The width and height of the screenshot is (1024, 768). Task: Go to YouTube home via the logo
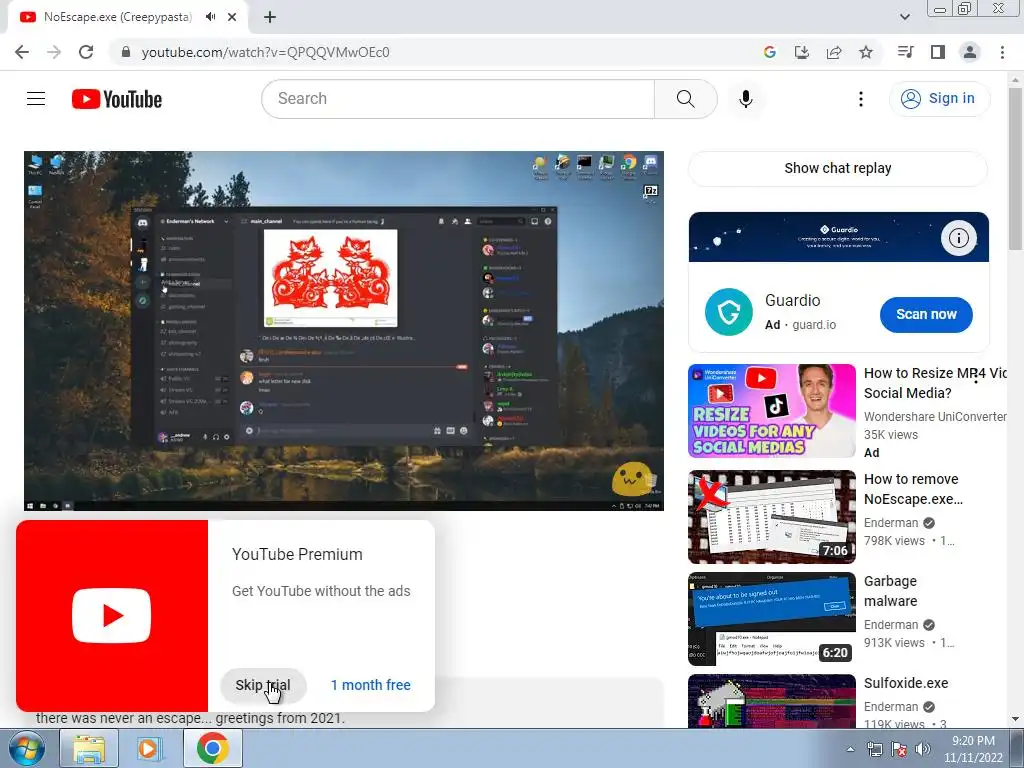pos(117,99)
